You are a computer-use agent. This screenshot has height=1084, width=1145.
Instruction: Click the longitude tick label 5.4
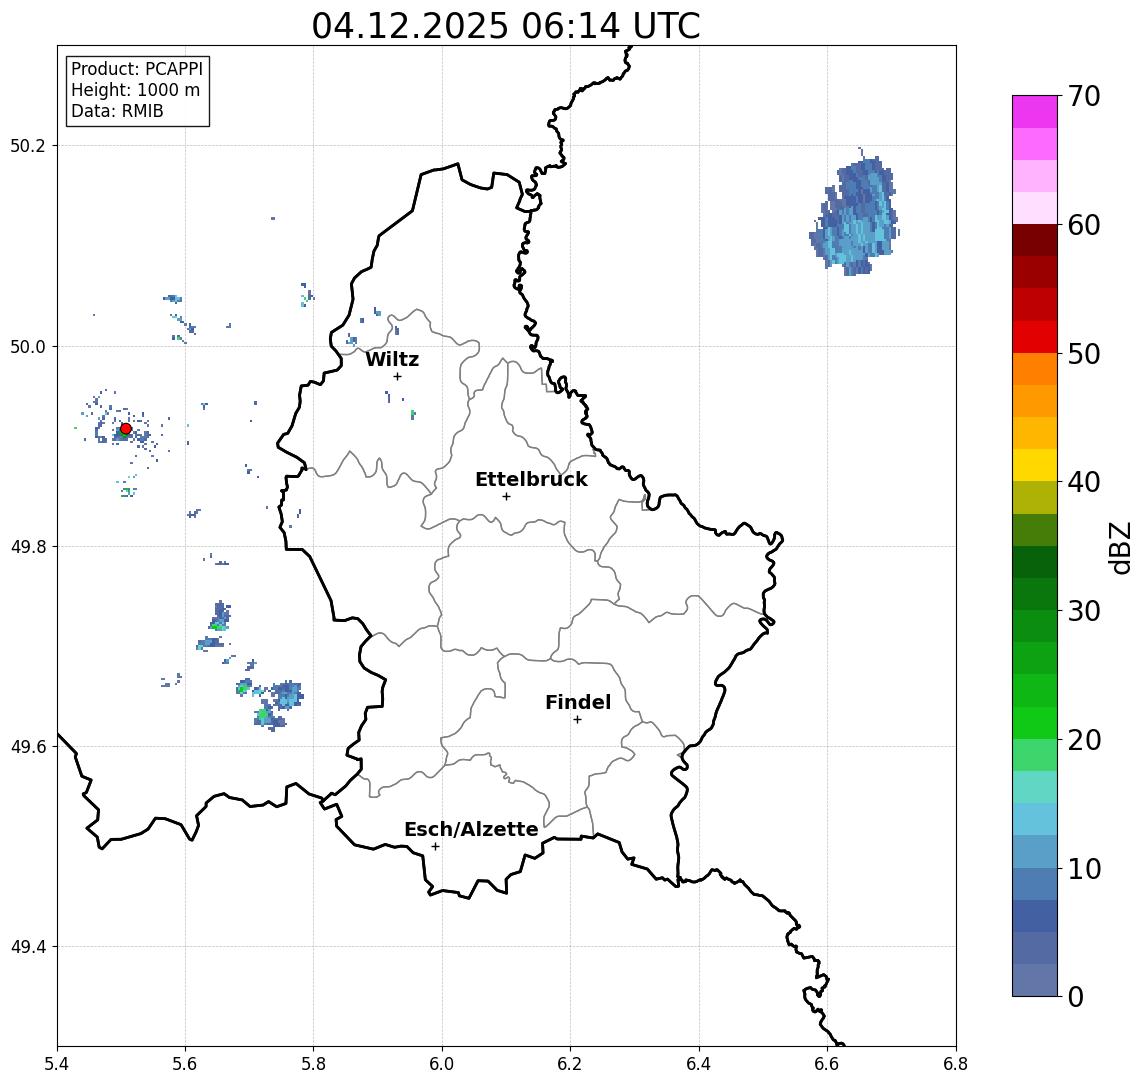(57, 1064)
